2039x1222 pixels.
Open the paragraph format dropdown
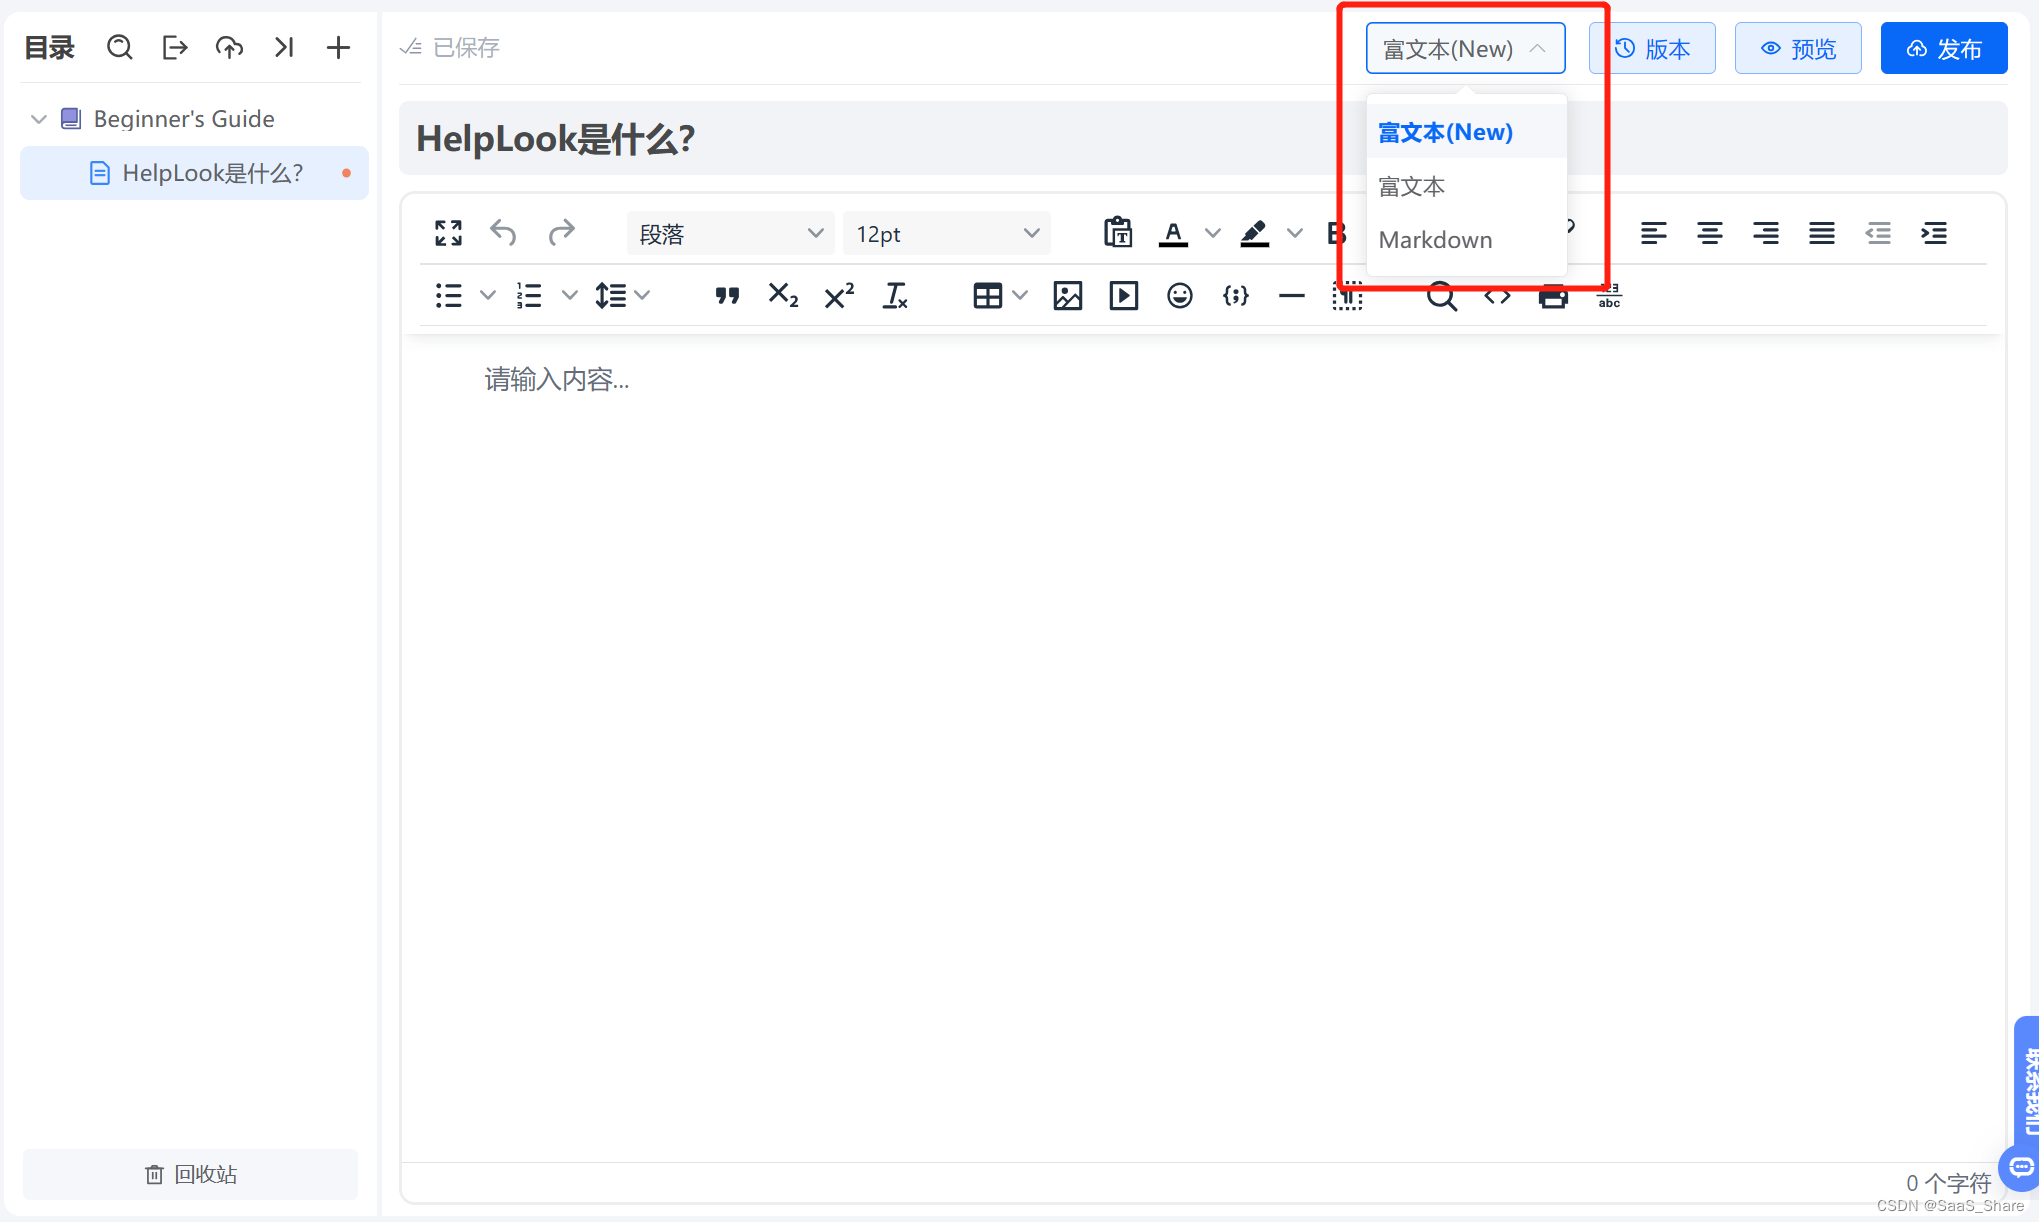coord(730,234)
